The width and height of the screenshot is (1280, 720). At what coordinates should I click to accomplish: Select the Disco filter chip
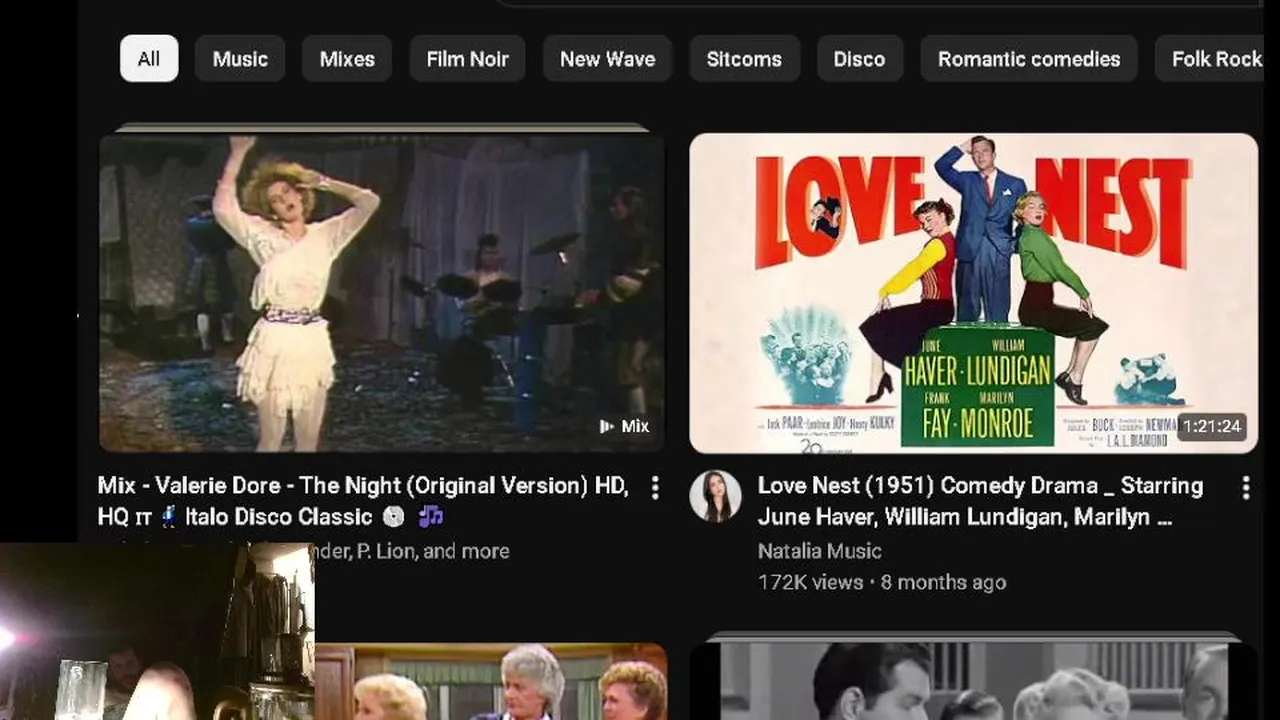coord(859,59)
